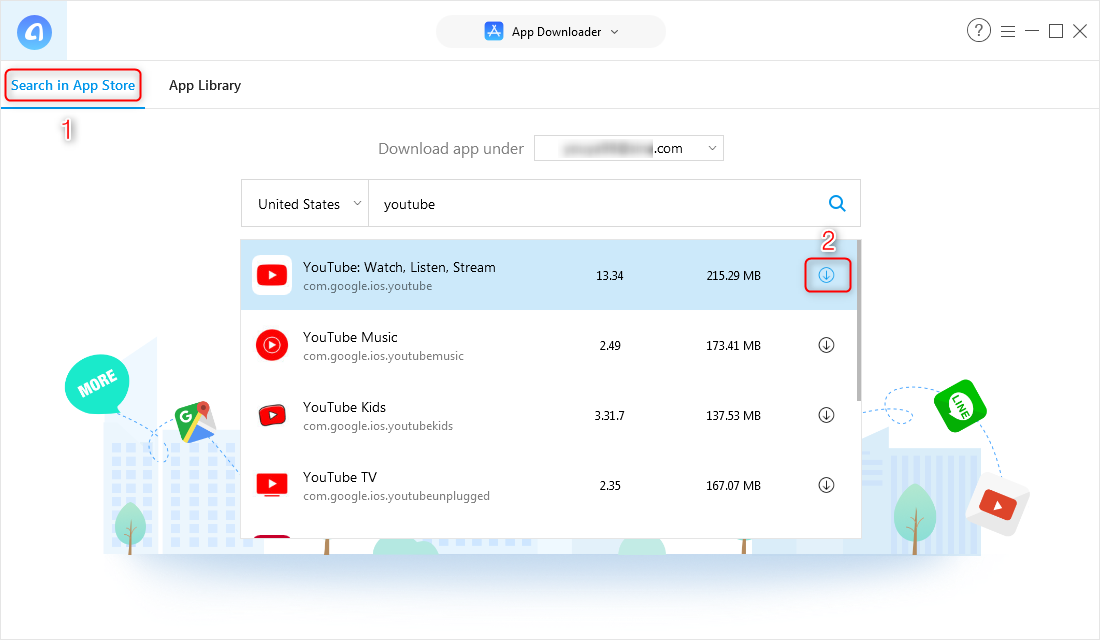The width and height of the screenshot is (1100, 640).
Task: Switch to the Search in App Store tab
Action: [x=72, y=85]
